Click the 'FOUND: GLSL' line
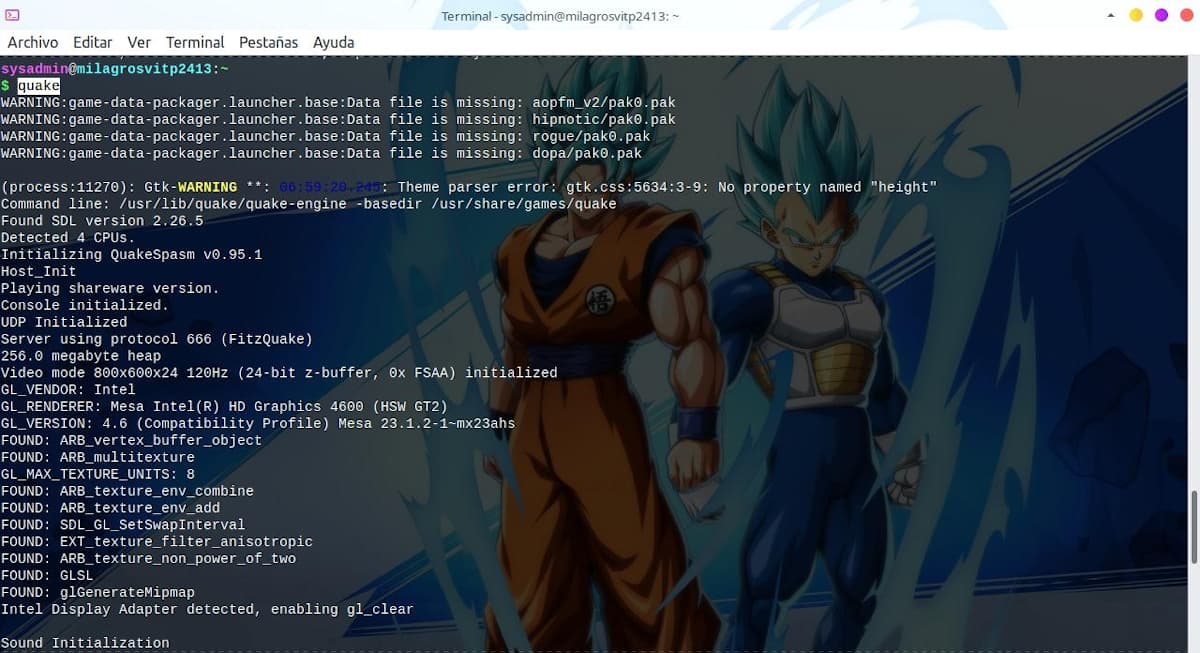1200x653 pixels. (47, 575)
